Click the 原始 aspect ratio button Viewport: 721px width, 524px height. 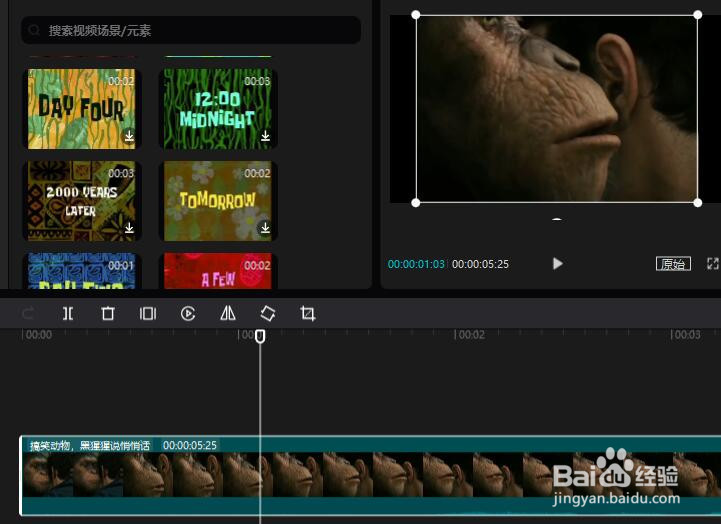coord(673,264)
